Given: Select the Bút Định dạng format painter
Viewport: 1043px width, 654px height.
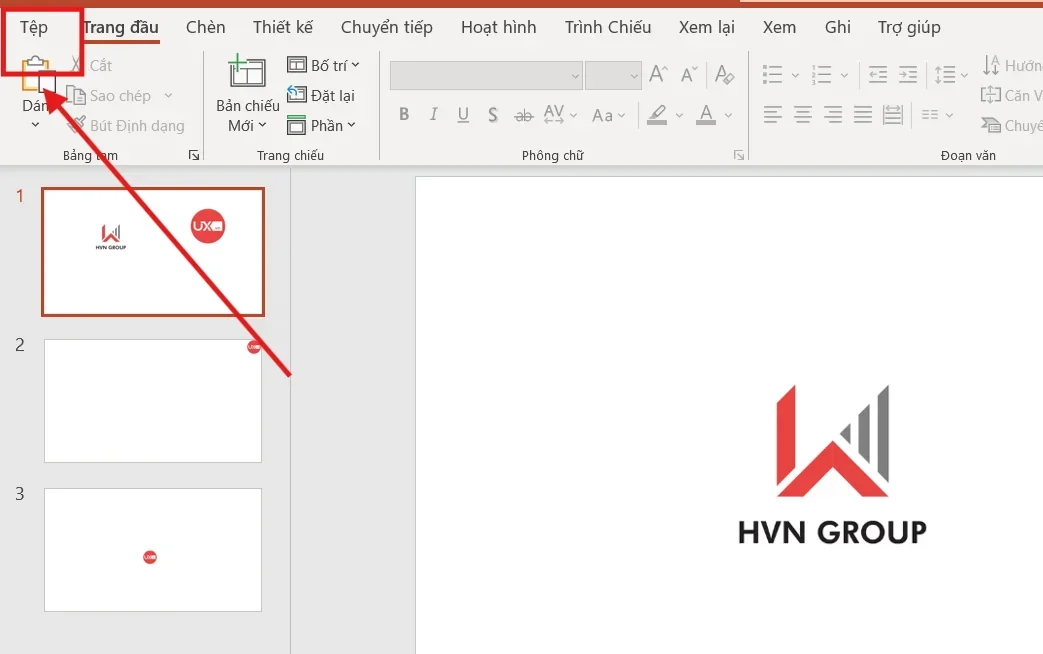Looking at the screenshot, I should [x=126, y=126].
